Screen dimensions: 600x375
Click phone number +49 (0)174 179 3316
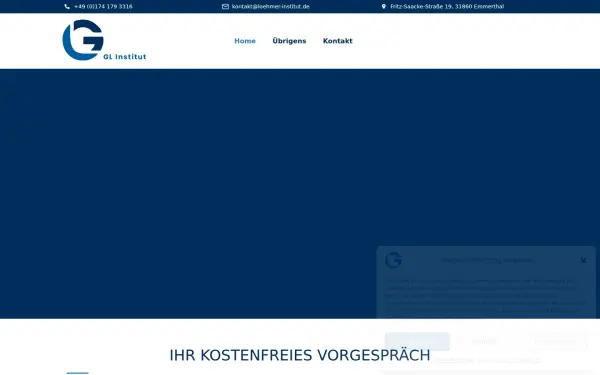[x=103, y=7]
